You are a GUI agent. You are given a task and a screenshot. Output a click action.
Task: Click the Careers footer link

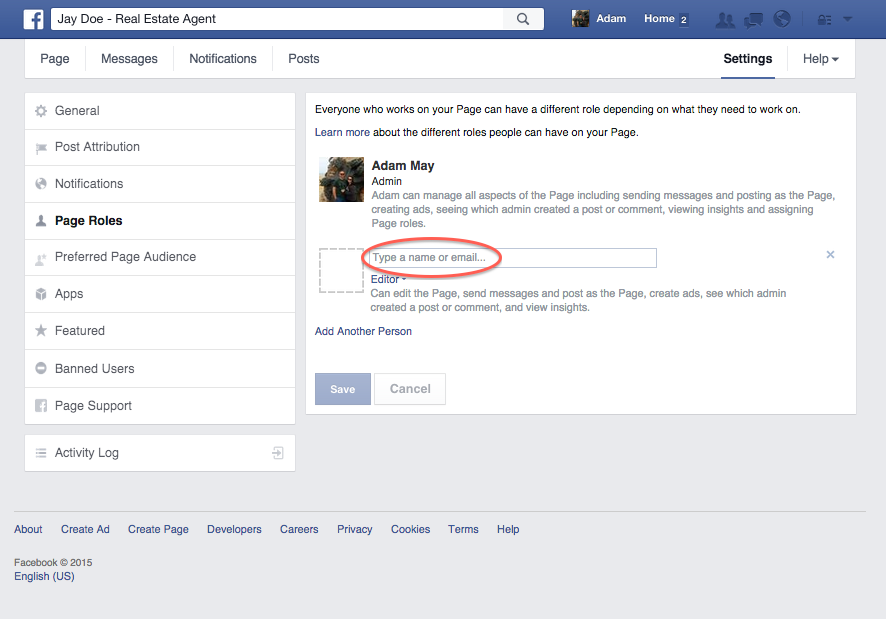pyautogui.click(x=299, y=529)
